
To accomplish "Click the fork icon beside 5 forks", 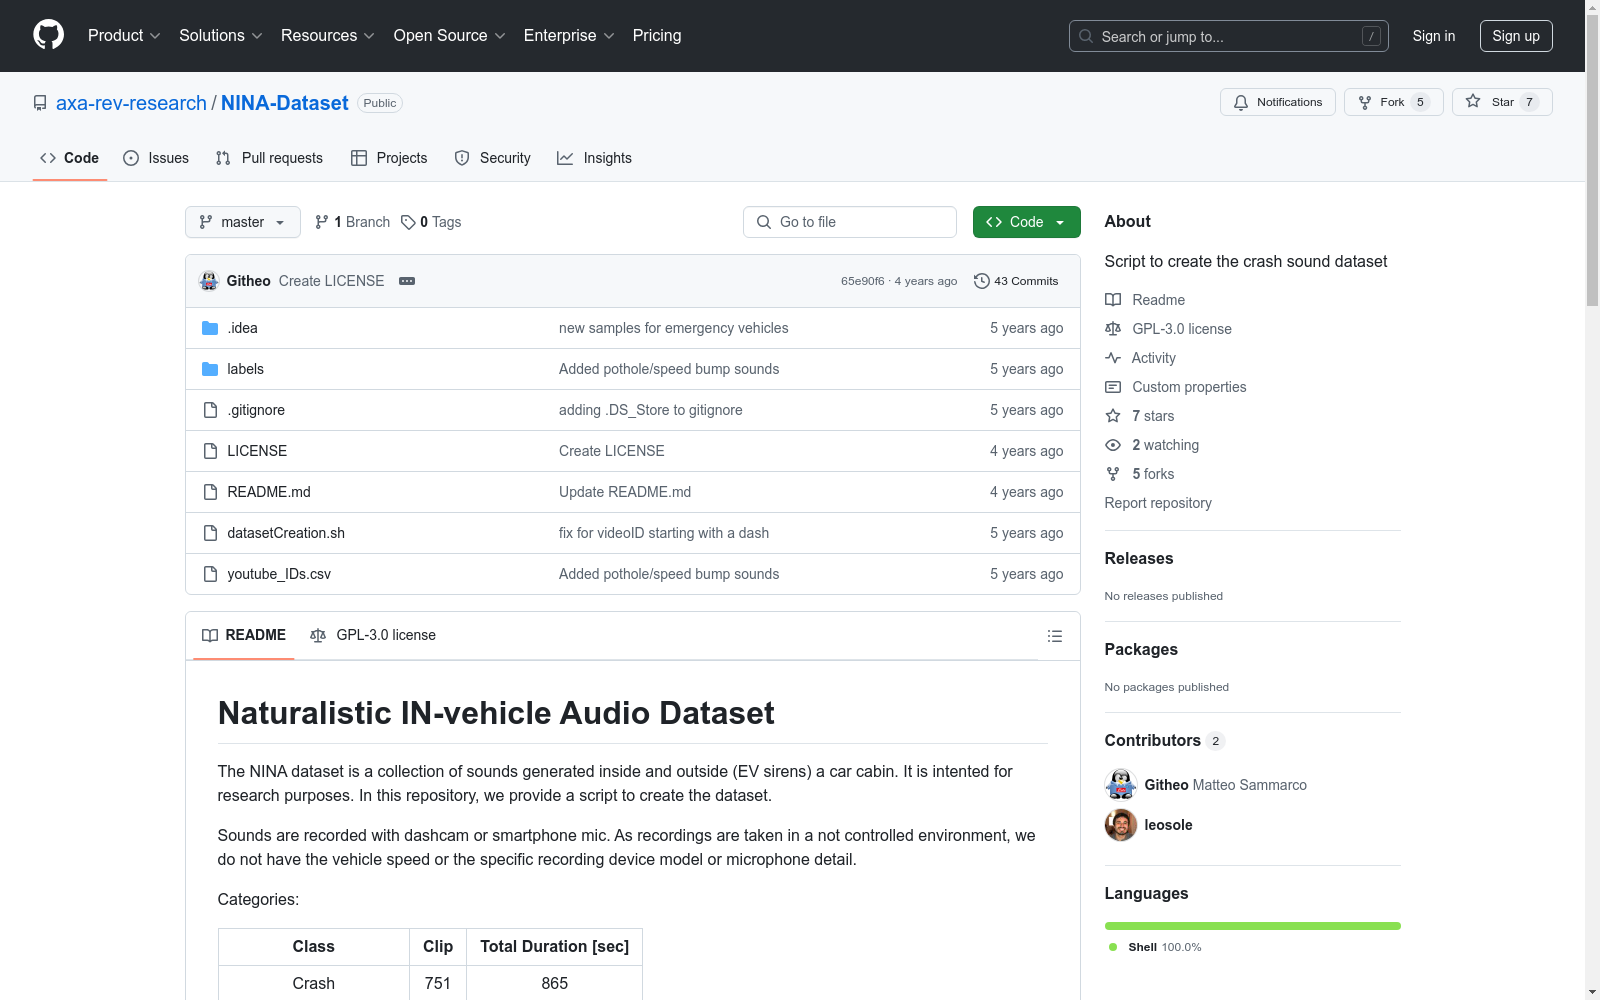I will (x=1113, y=474).
